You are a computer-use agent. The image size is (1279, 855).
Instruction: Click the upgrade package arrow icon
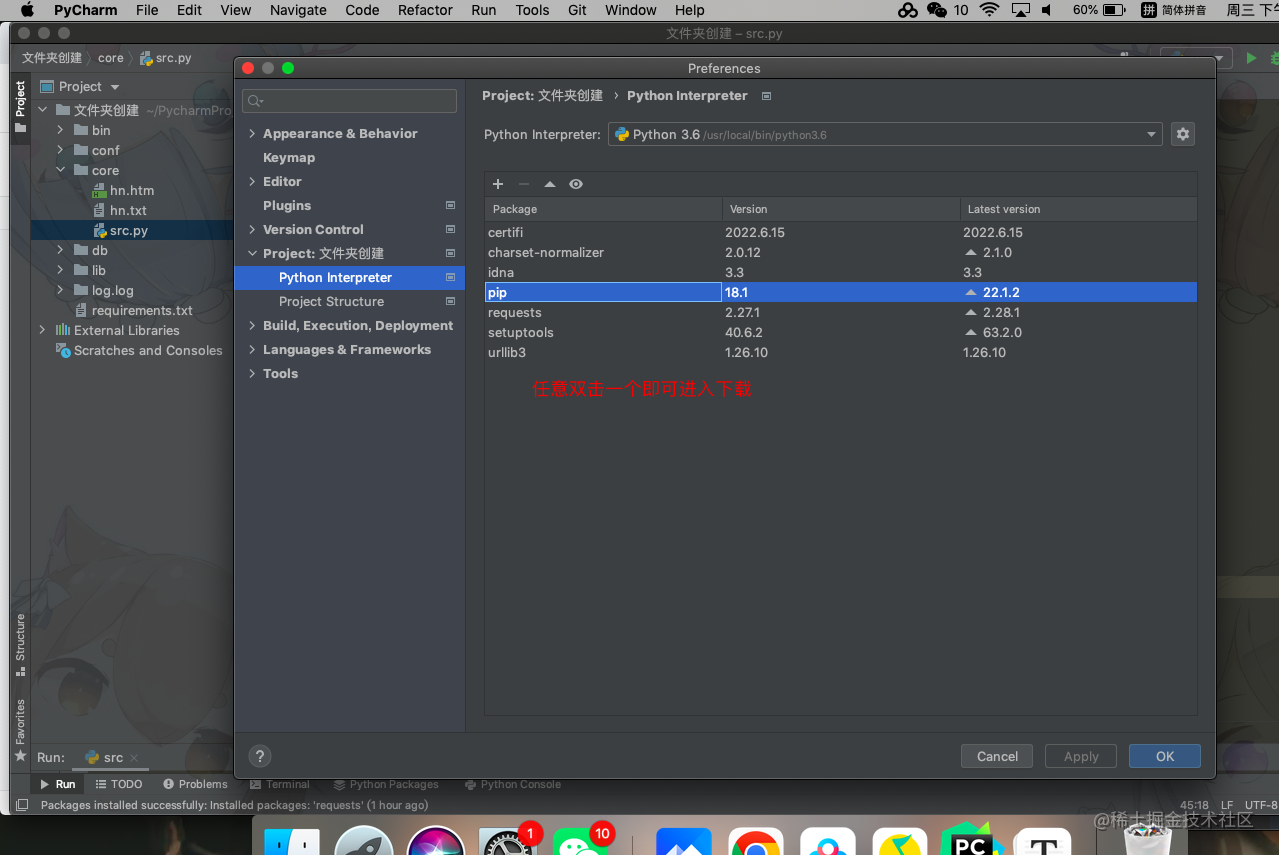pos(549,184)
